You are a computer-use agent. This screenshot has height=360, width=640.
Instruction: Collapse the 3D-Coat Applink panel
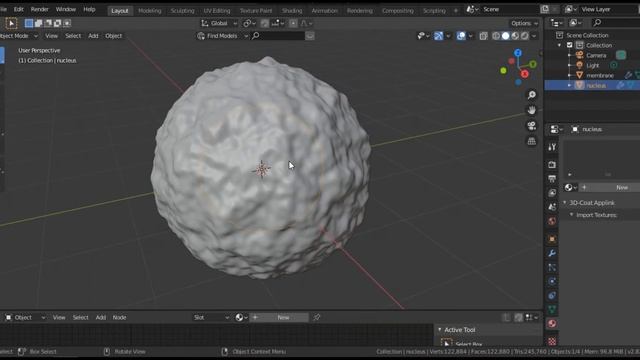pos(565,202)
